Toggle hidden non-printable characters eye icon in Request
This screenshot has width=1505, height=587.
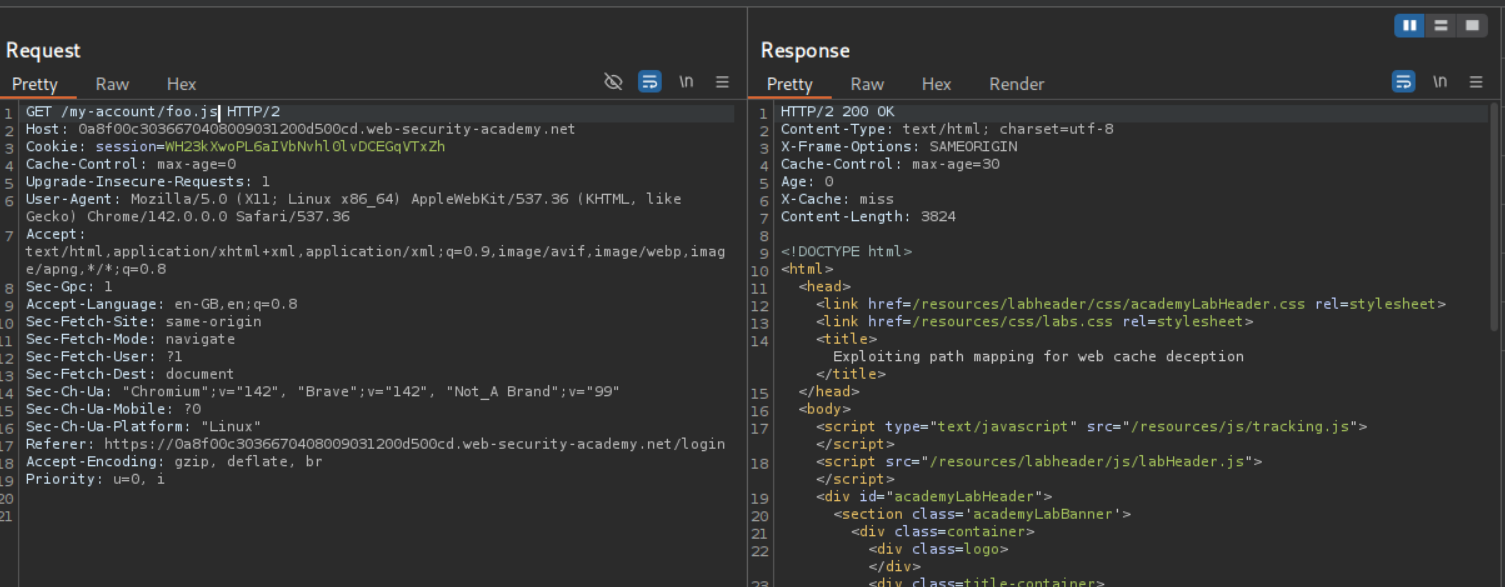point(614,82)
